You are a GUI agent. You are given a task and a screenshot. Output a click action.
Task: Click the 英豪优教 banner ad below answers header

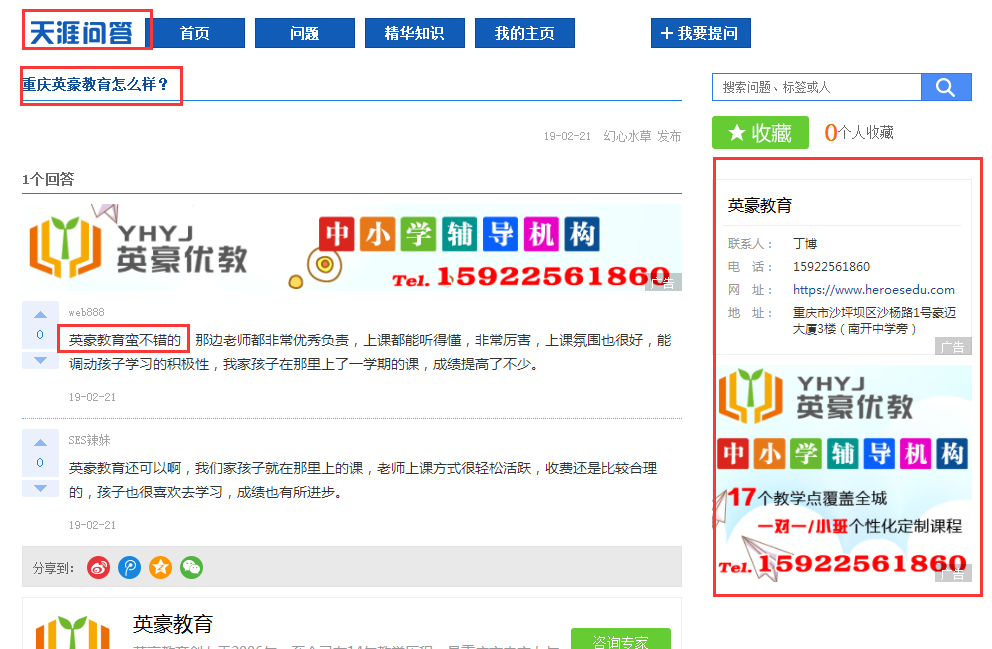click(x=352, y=247)
